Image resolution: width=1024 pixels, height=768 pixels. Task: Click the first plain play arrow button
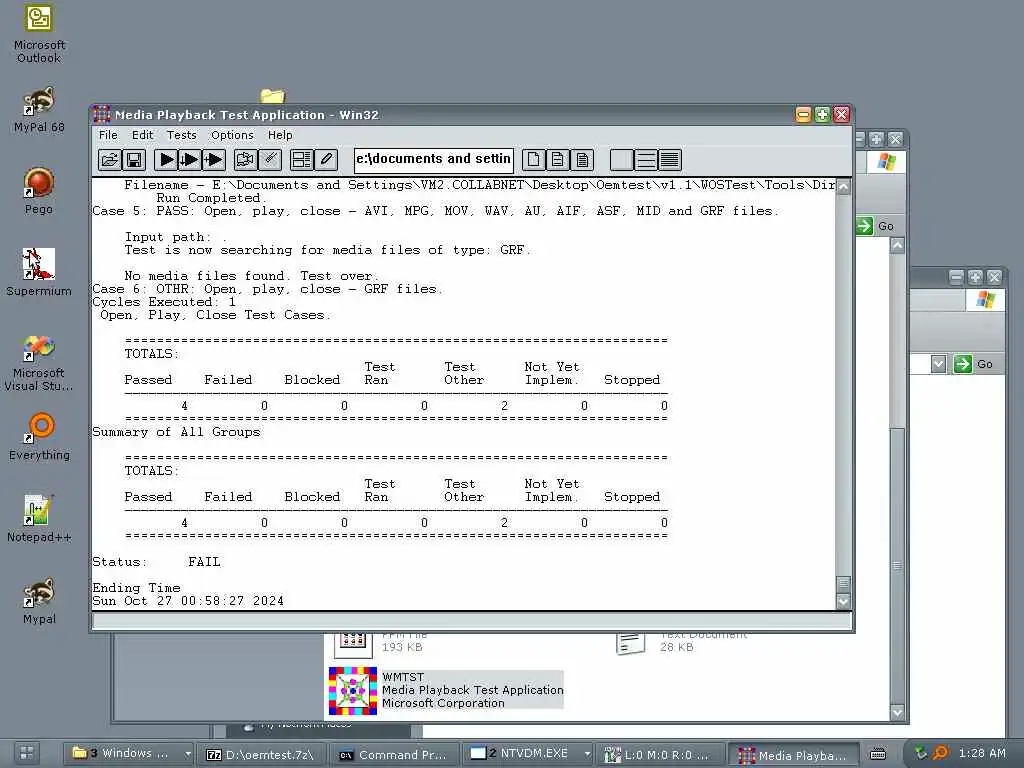pos(167,159)
